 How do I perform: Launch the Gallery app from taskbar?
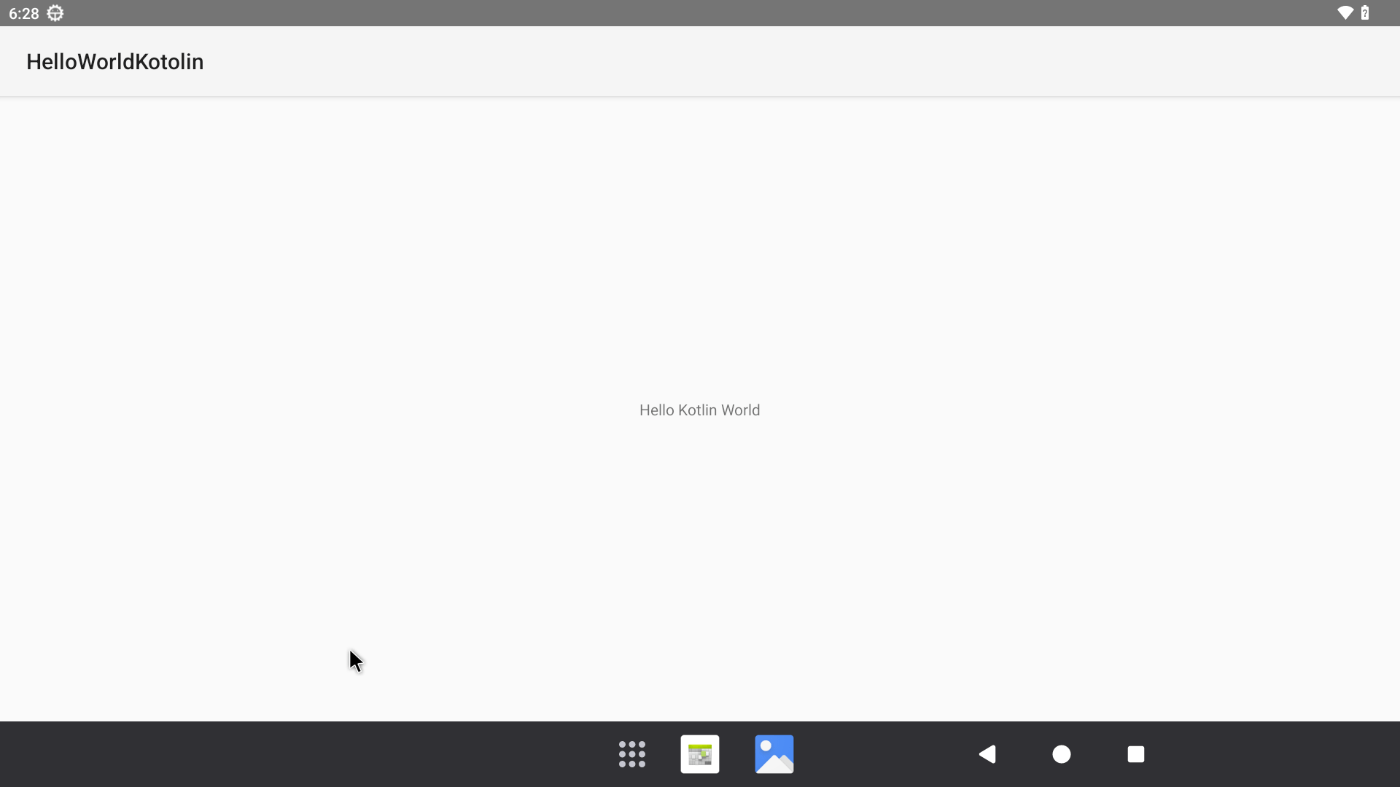click(774, 754)
